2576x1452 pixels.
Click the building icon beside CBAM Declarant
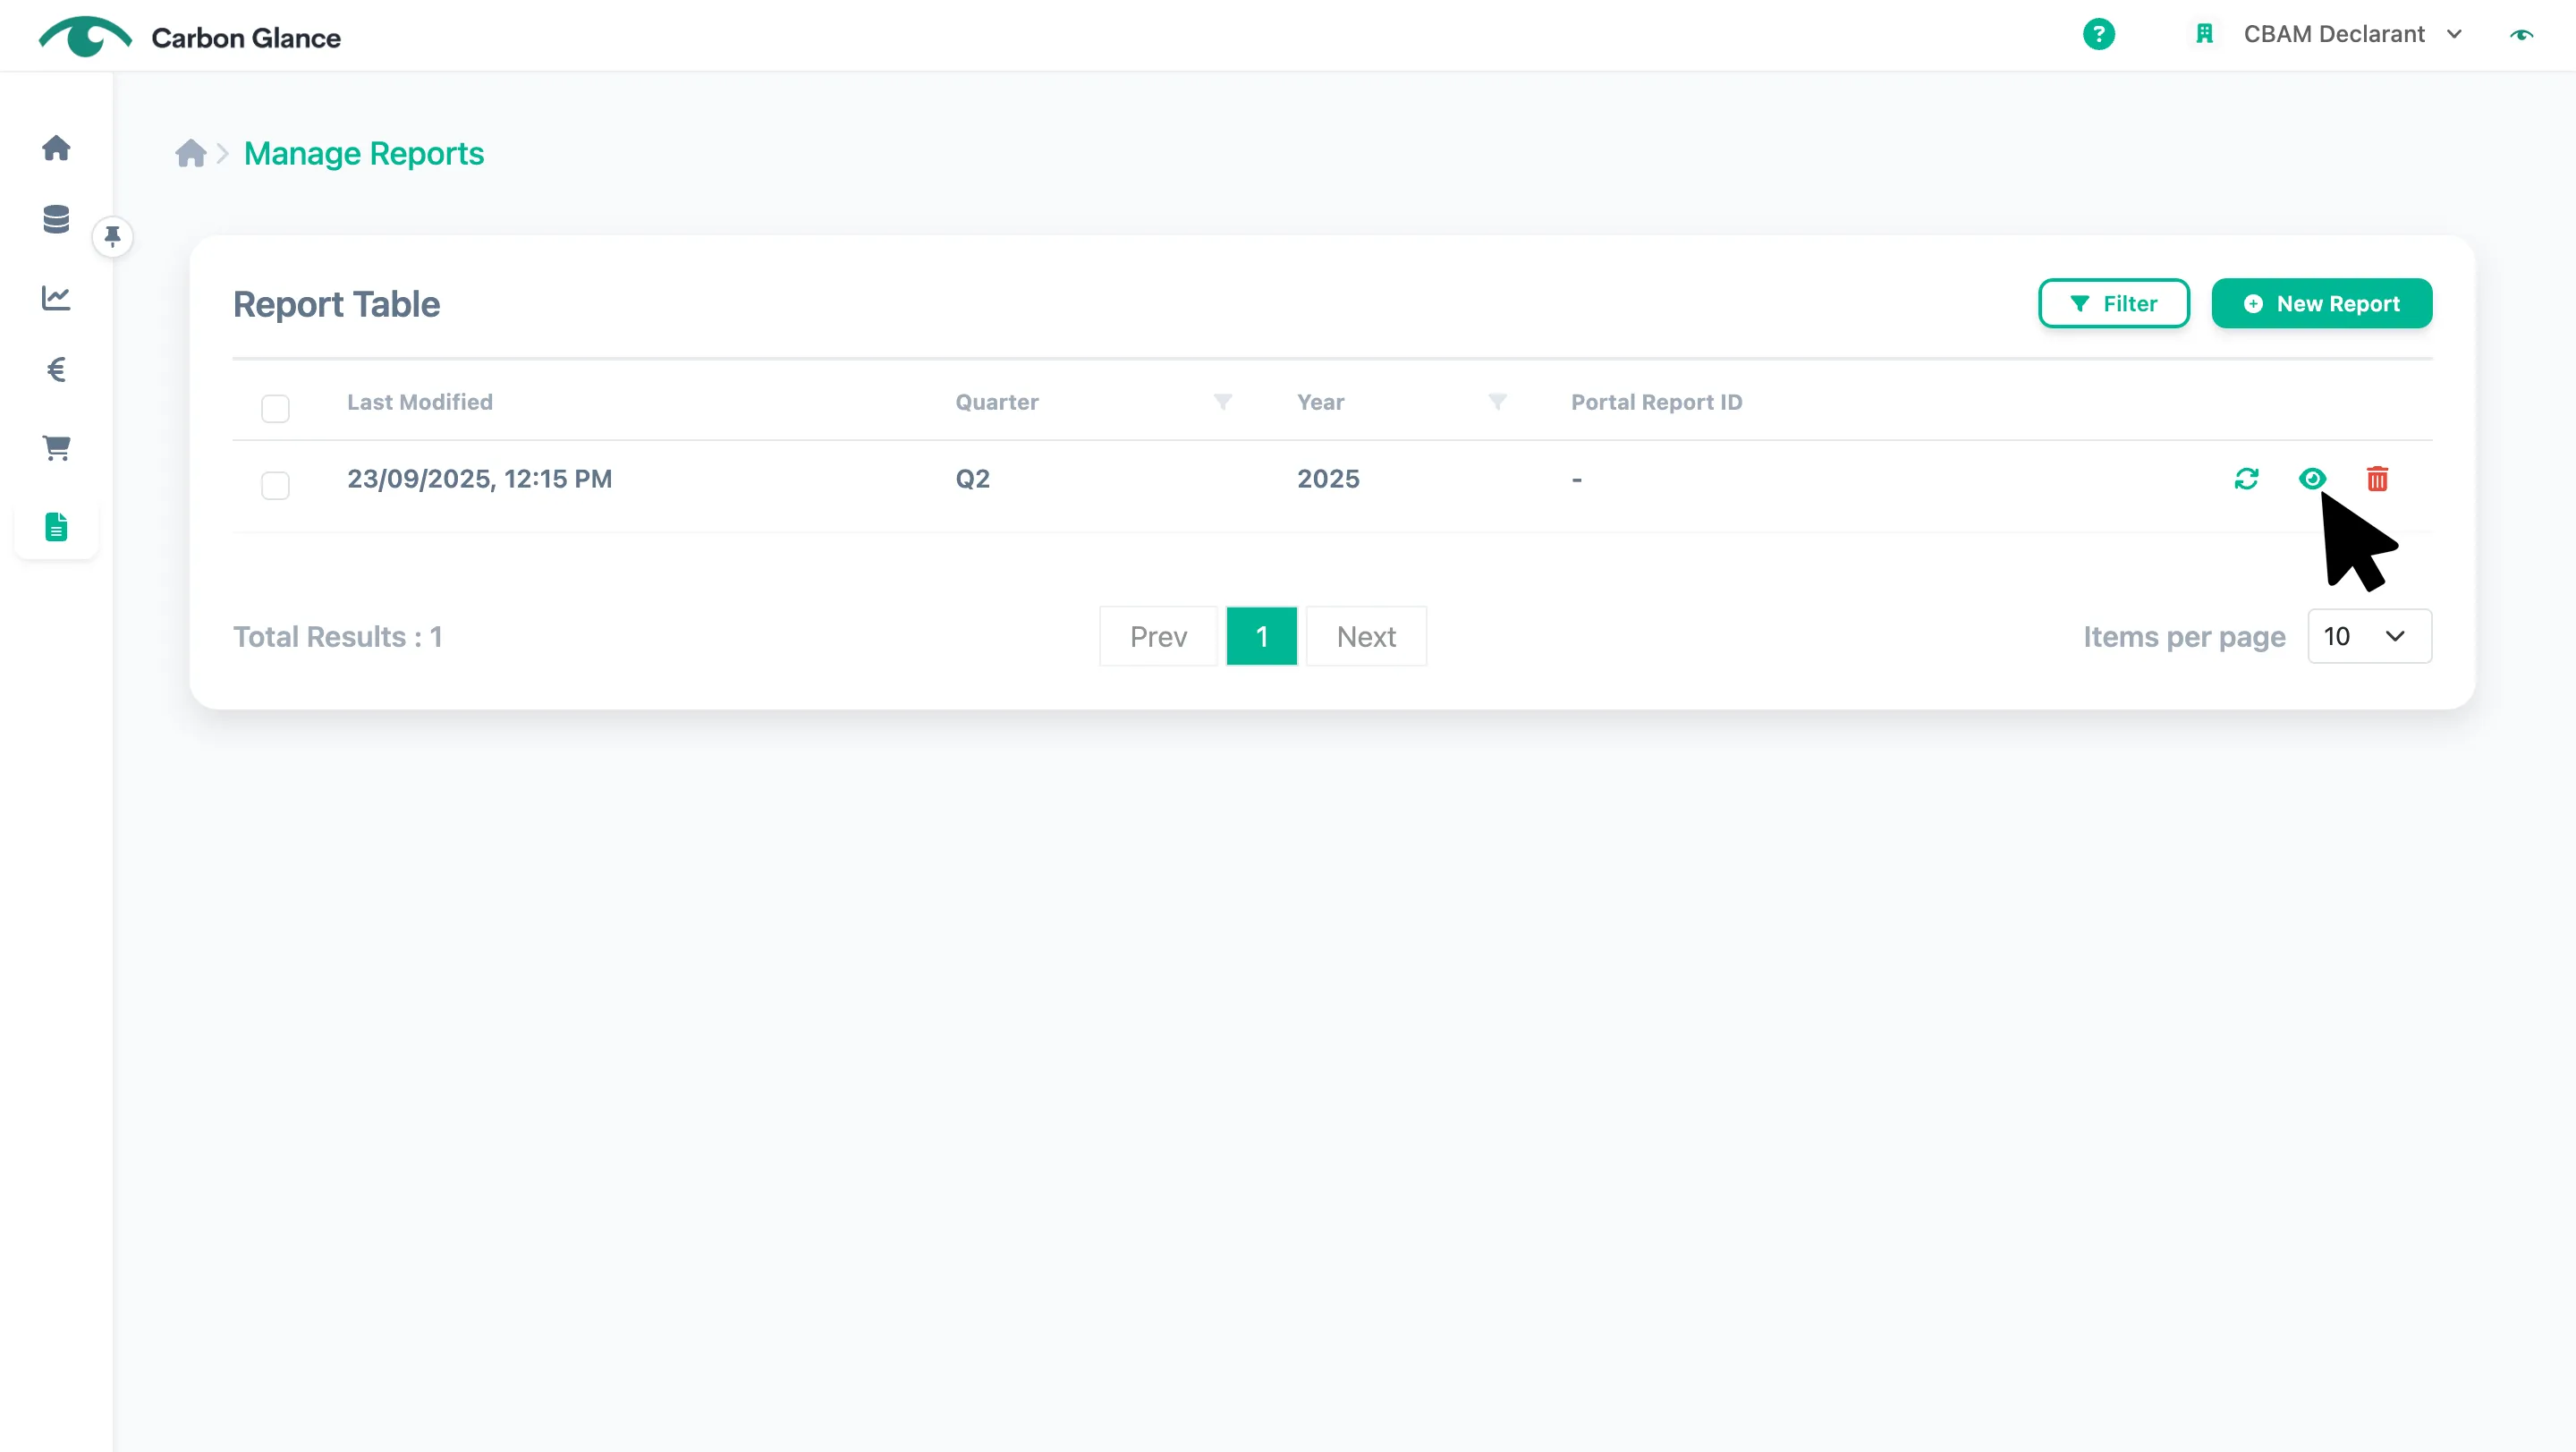click(x=2204, y=34)
